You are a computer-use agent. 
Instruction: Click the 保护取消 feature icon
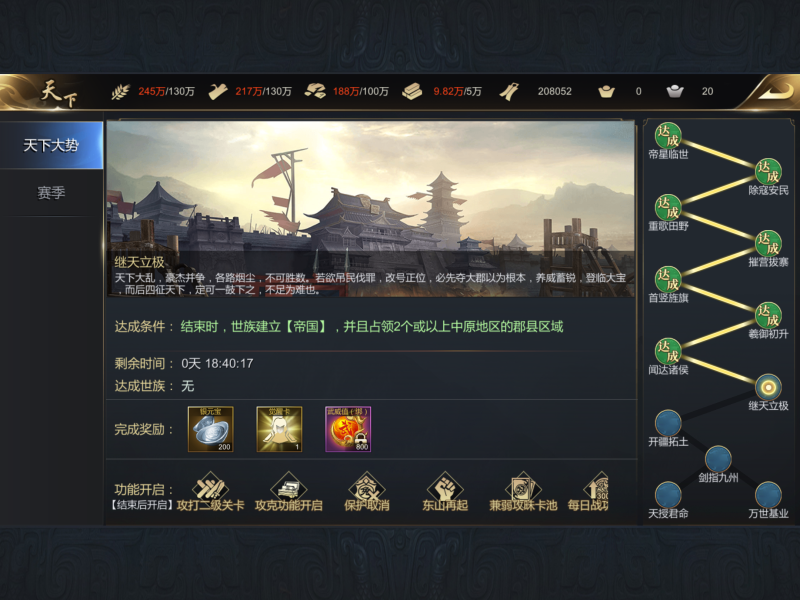click(x=366, y=488)
